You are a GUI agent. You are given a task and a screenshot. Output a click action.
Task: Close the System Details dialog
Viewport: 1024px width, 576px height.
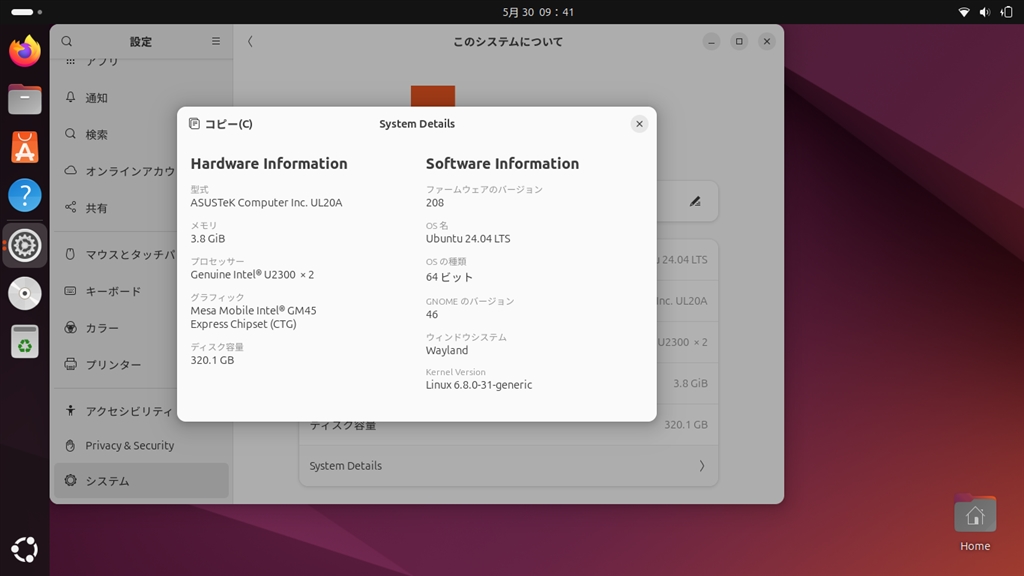click(639, 124)
